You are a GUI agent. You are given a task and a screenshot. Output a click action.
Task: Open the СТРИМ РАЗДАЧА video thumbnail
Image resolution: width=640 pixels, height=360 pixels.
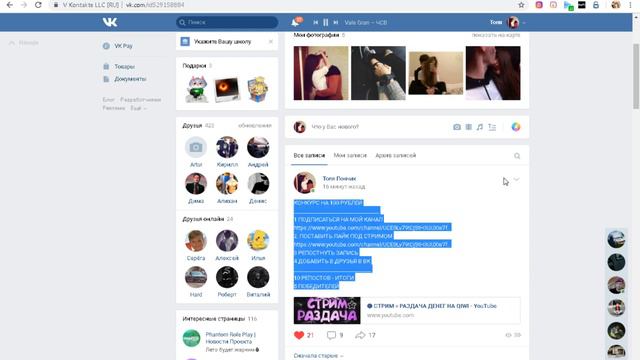point(327,310)
